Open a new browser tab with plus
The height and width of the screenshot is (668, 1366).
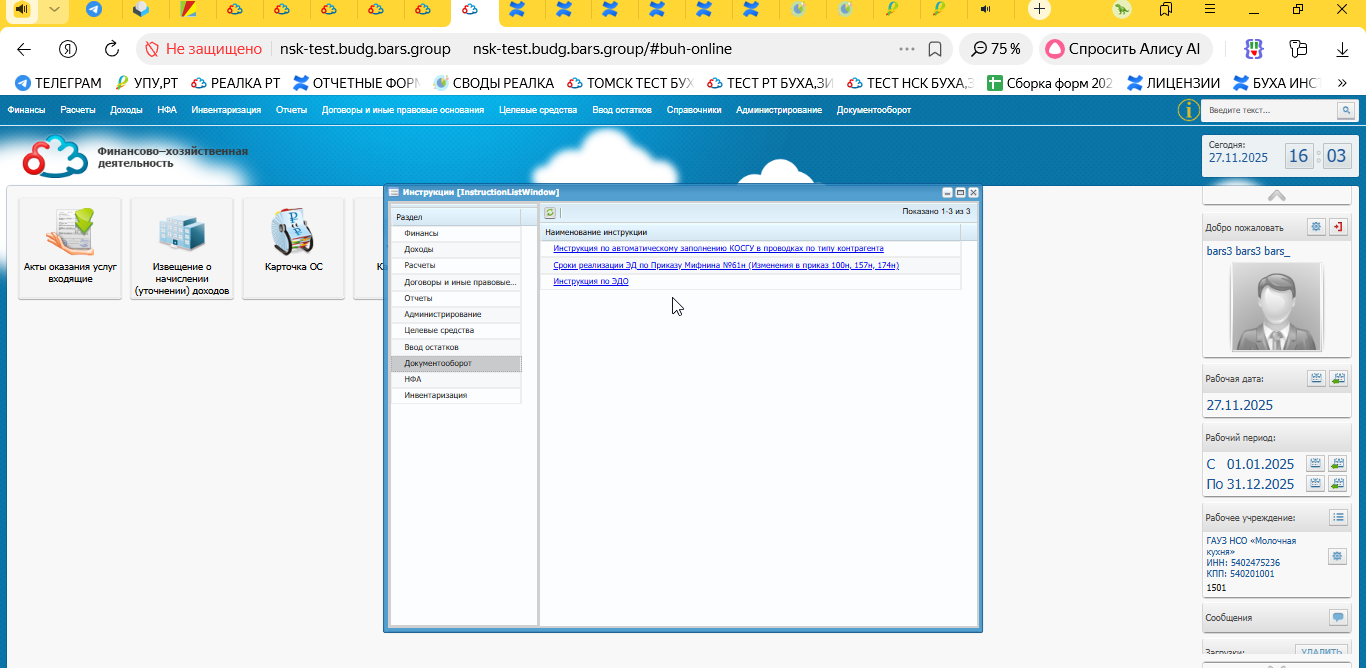coord(1040,9)
